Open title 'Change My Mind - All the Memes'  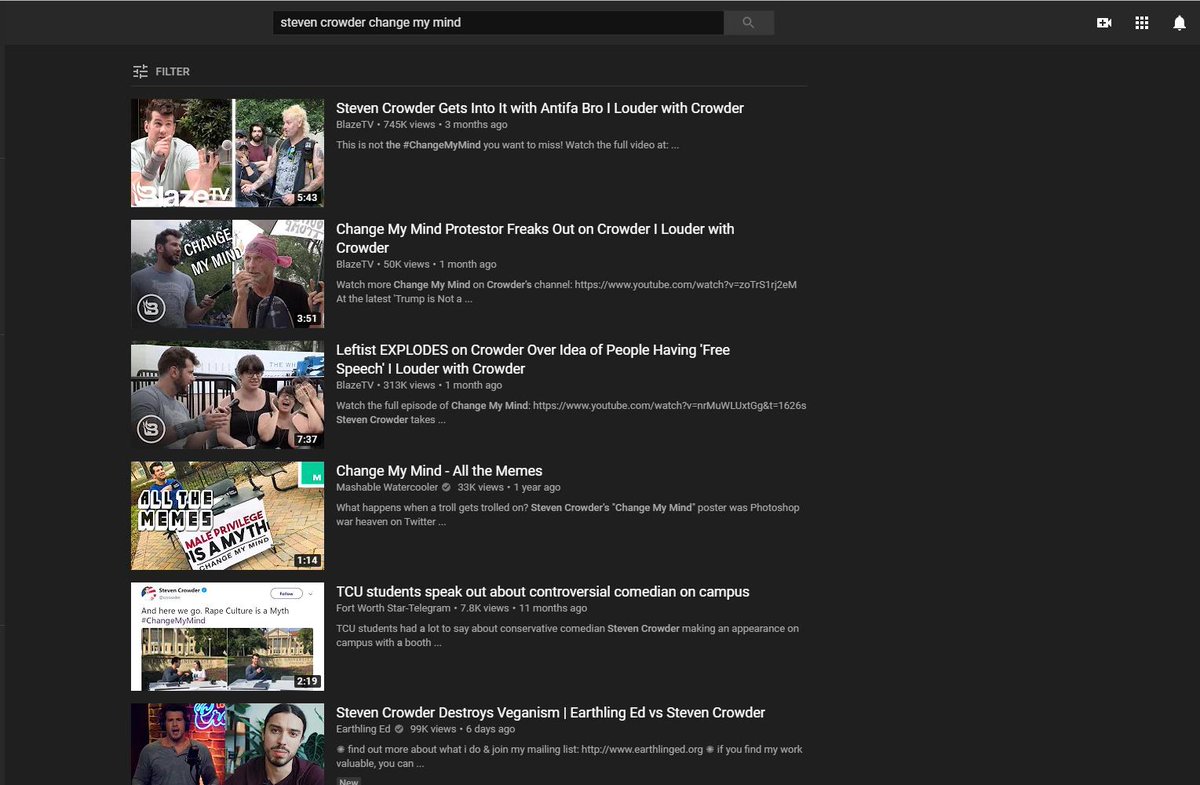(x=439, y=471)
